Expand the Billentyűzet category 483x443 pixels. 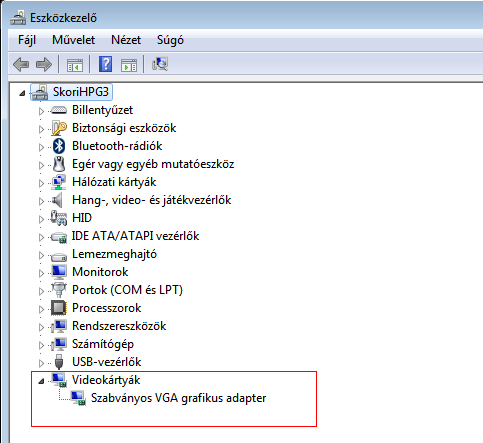[41, 111]
